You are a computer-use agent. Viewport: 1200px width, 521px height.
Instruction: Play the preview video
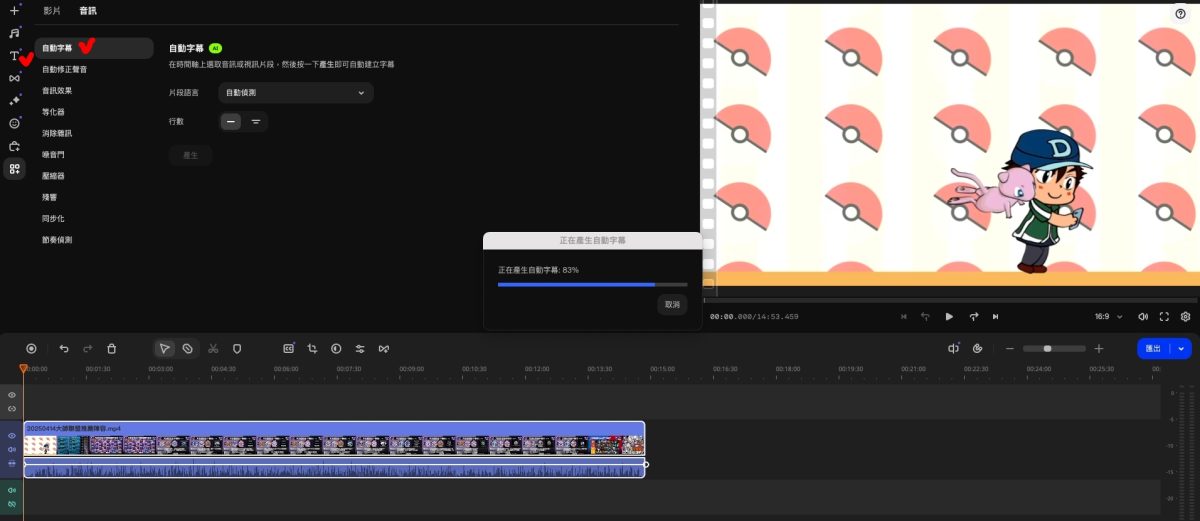[949, 316]
